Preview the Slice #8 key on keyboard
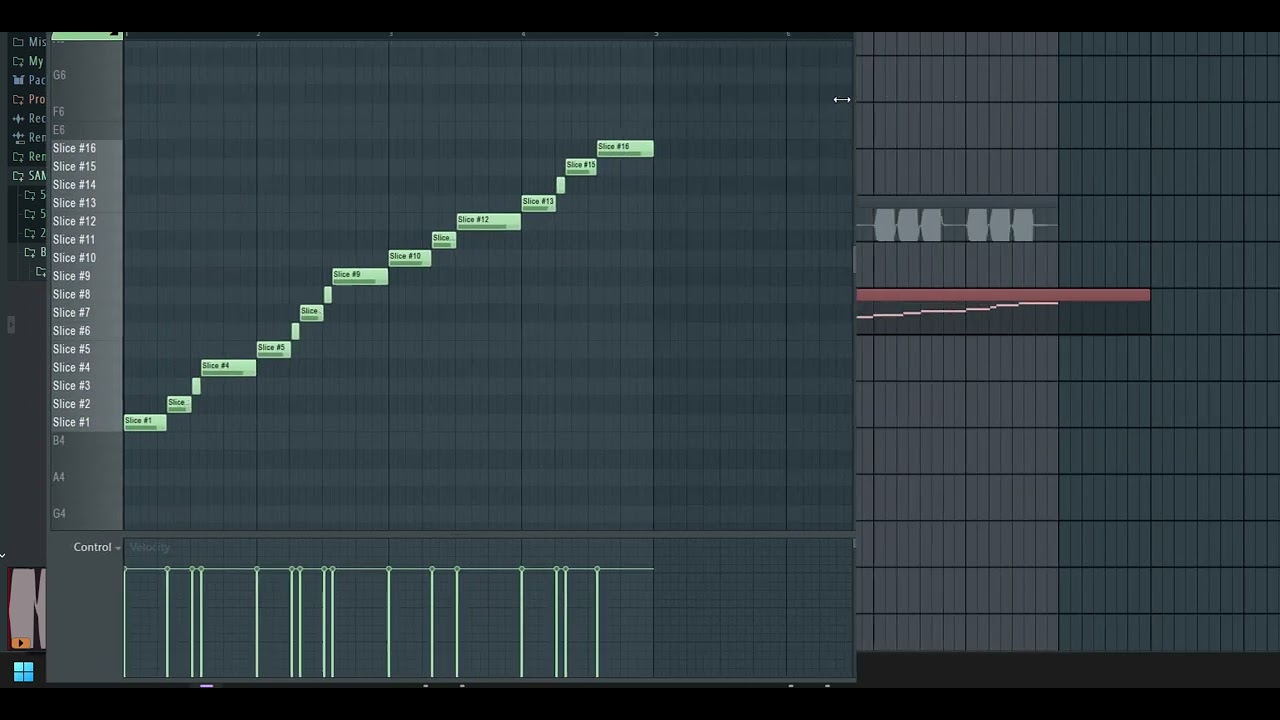Image resolution: width=1280 pixels, height=720 pixels. coord(87,294)
